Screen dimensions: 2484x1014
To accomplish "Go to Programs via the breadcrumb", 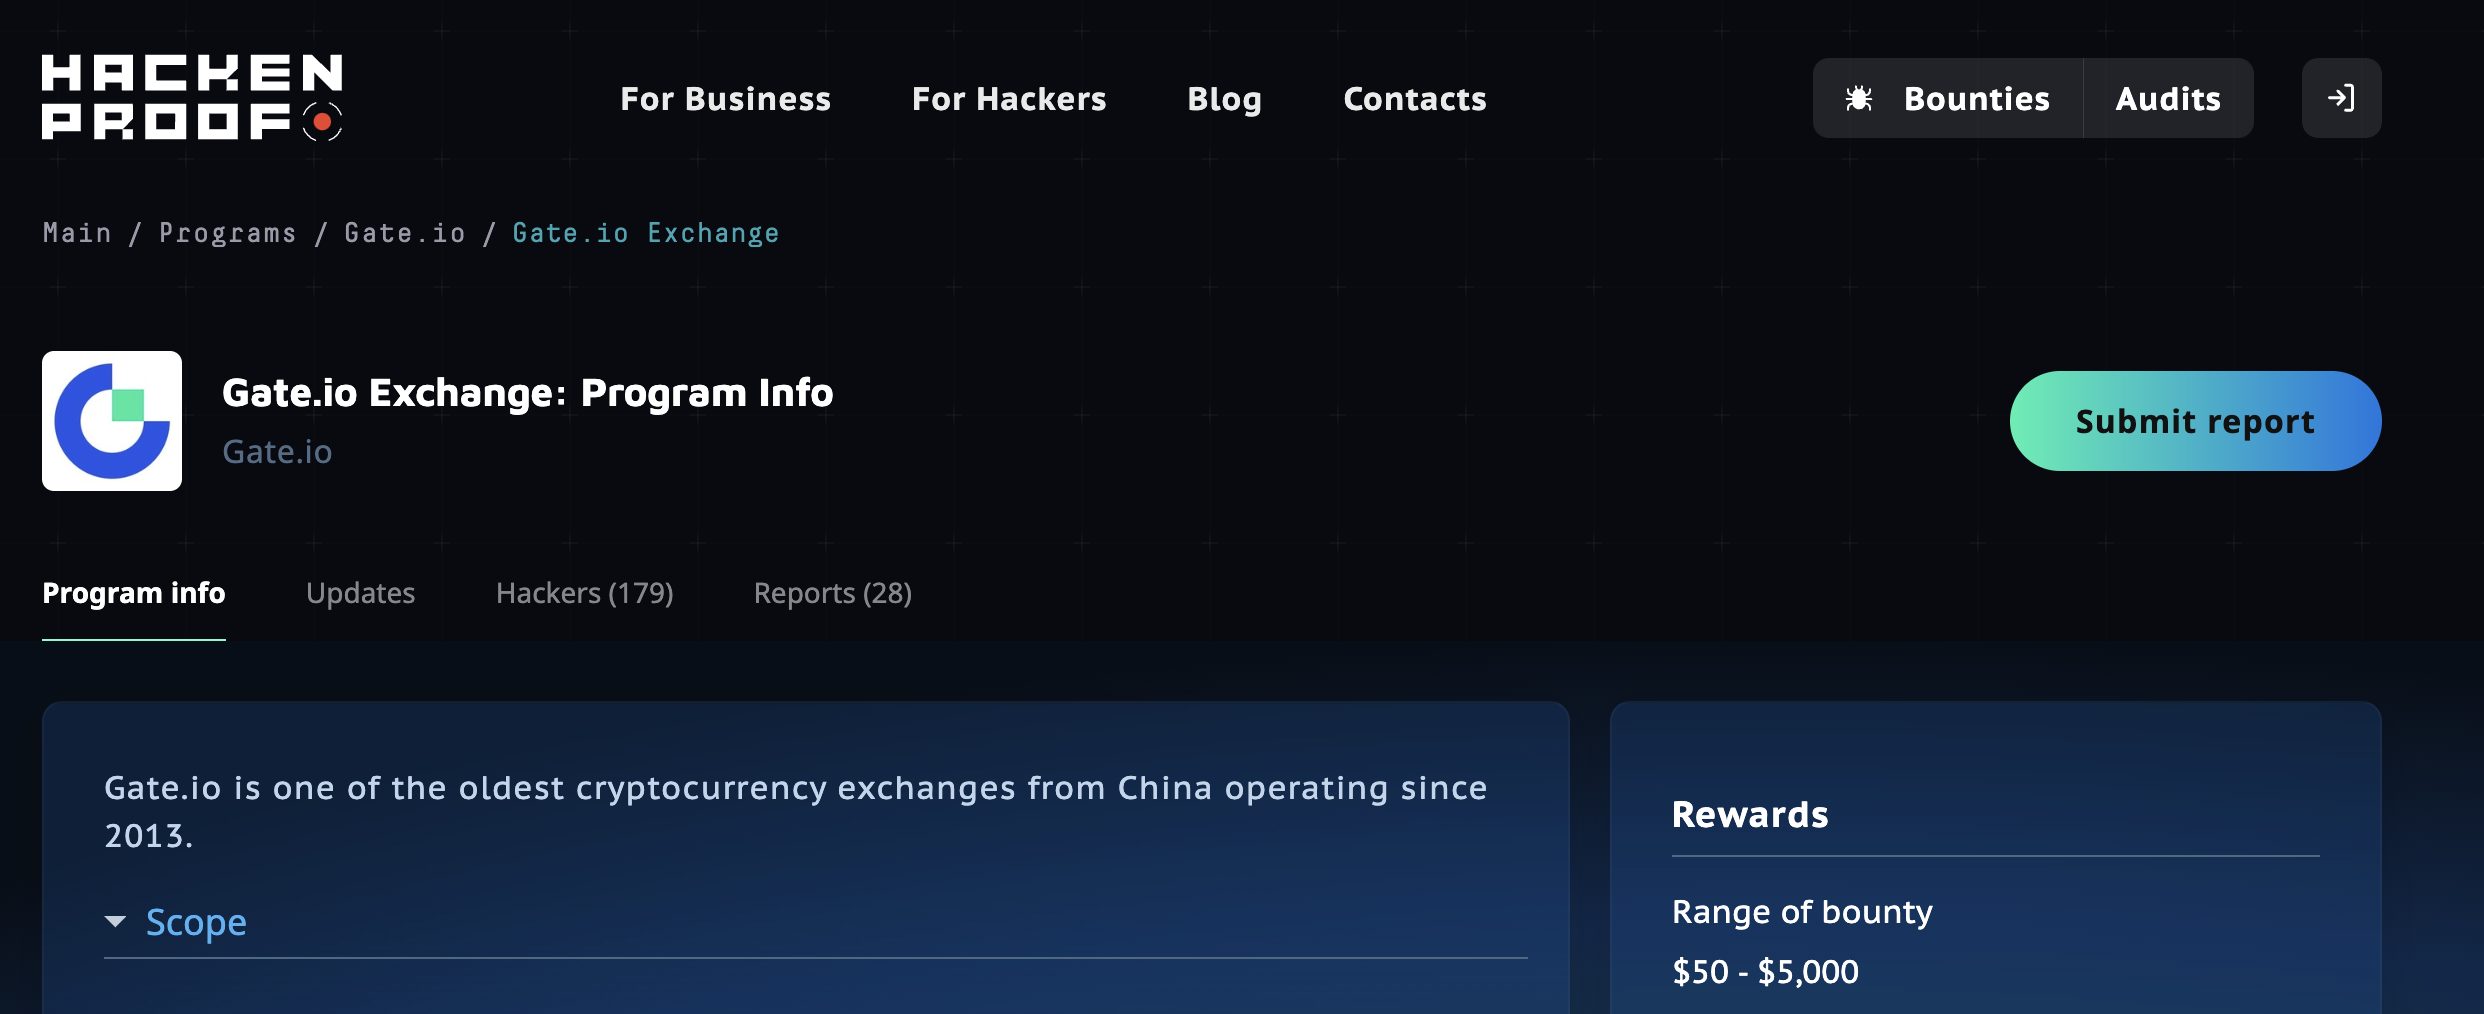I will 228,233.
